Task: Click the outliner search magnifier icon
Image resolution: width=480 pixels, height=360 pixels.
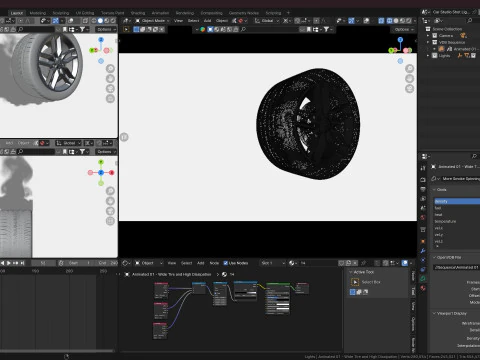Action: 470,21
